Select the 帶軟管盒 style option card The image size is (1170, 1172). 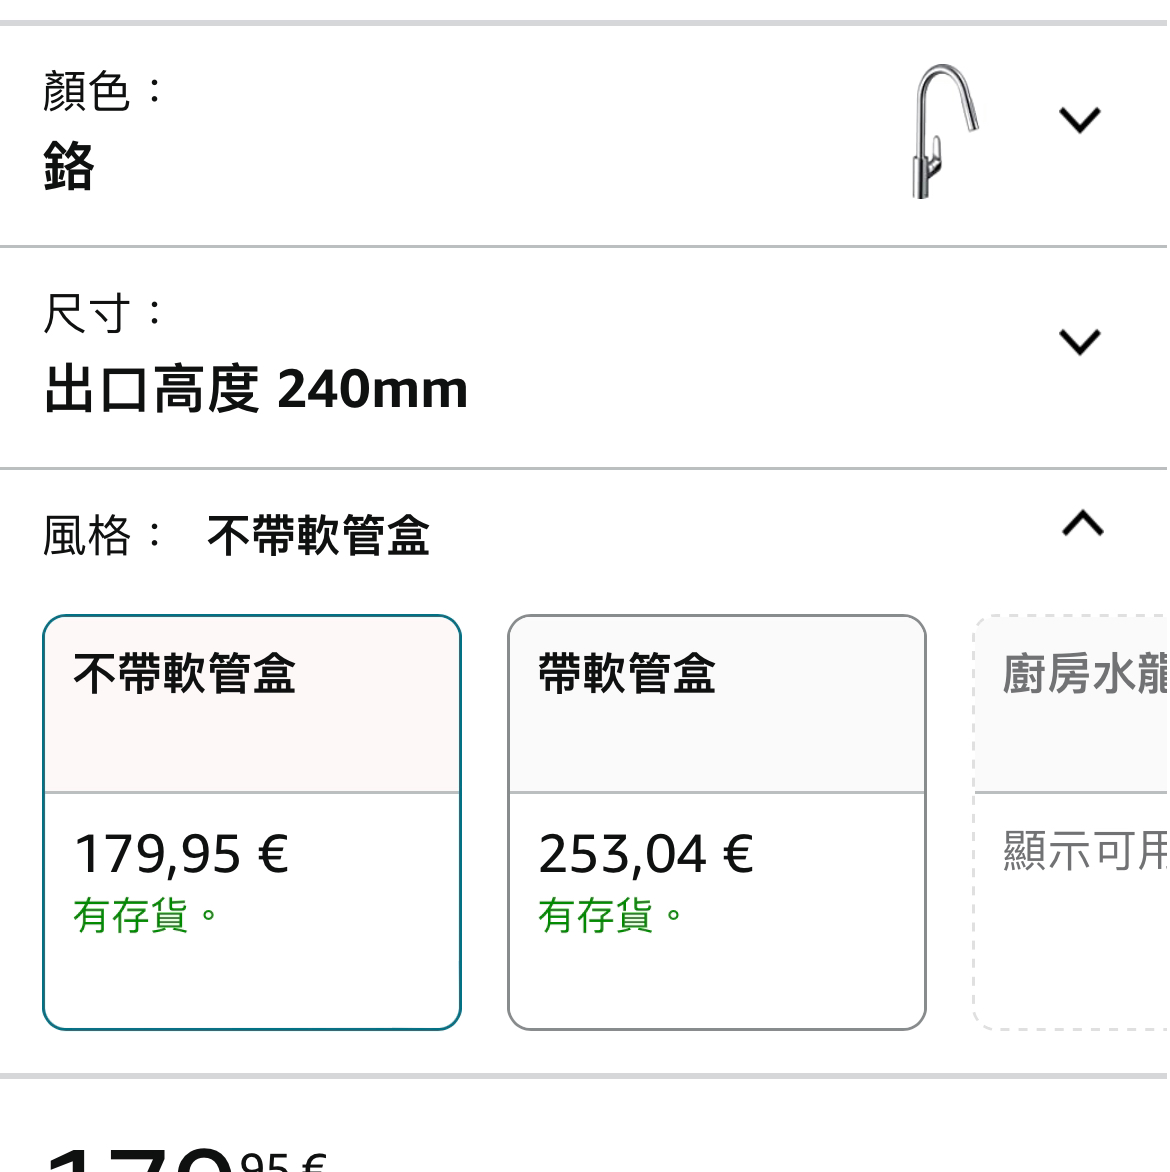coord(717,822)
